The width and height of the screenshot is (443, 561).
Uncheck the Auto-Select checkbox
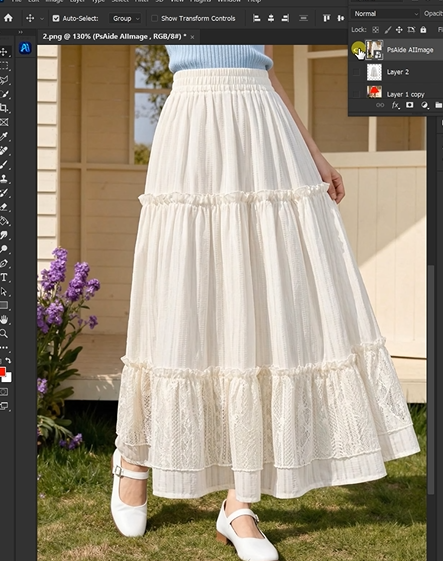tap(56, 18)
